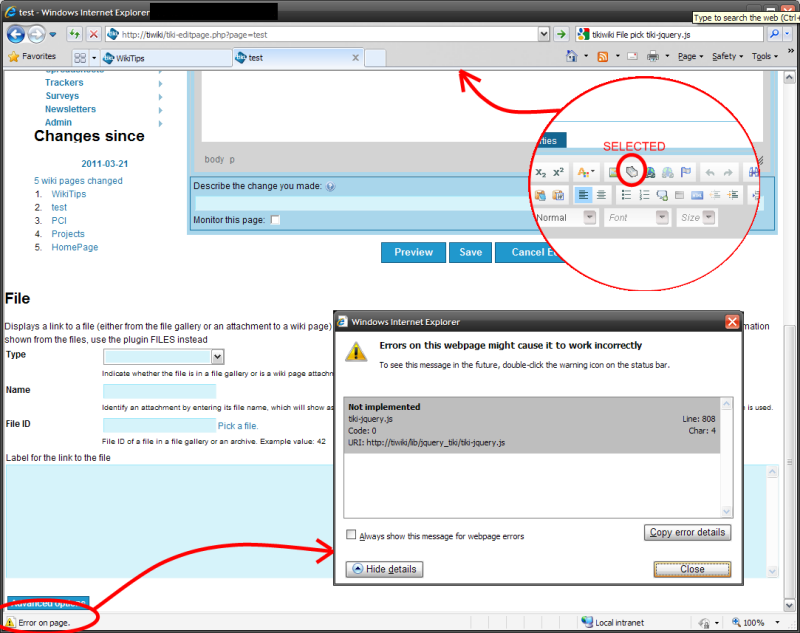Select the subscript icon in magnified toolbar
Image resolution: width=800 pixels, height=633 pixels.
tap(541, 172)
